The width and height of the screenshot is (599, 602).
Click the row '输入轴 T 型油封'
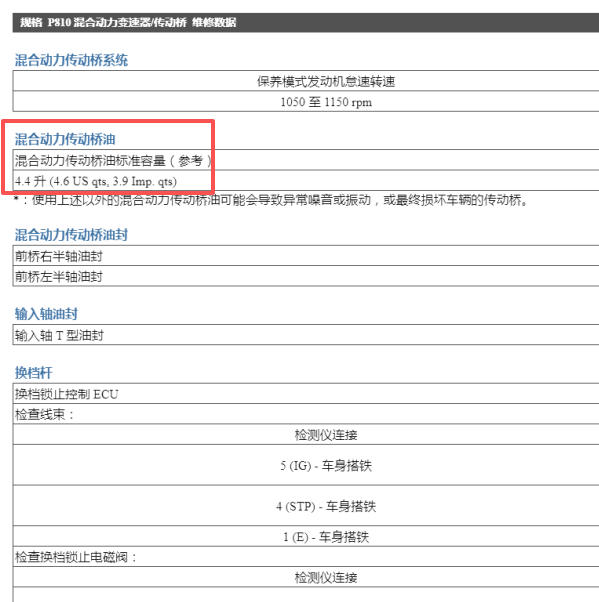point(306,335)
